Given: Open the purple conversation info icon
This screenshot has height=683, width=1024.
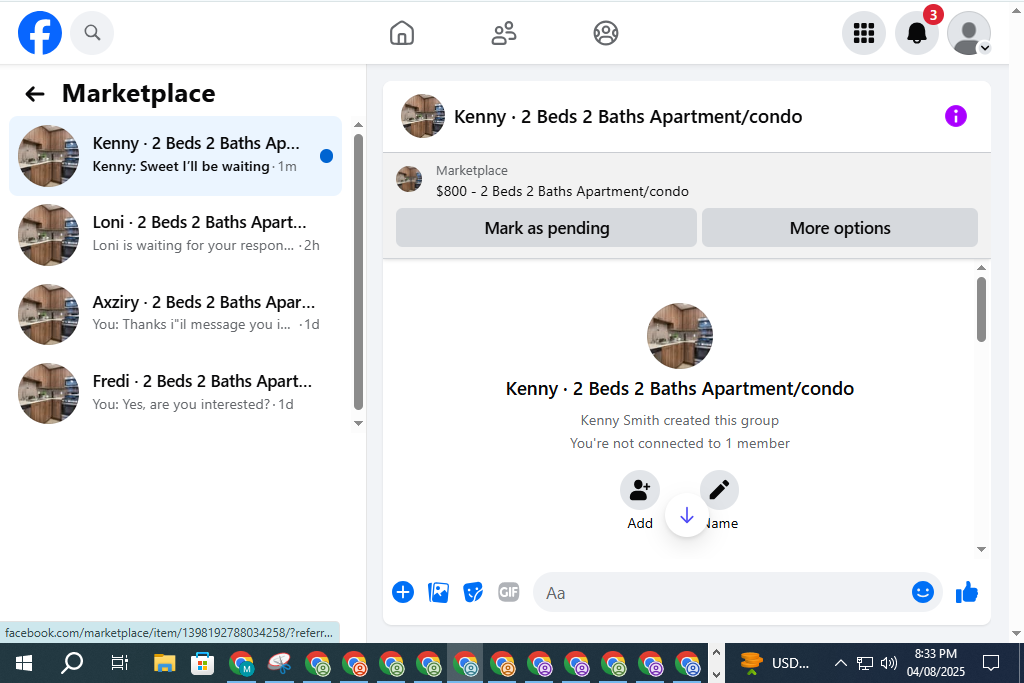Looking at the screenshot, I should click(x=955, y=116).
